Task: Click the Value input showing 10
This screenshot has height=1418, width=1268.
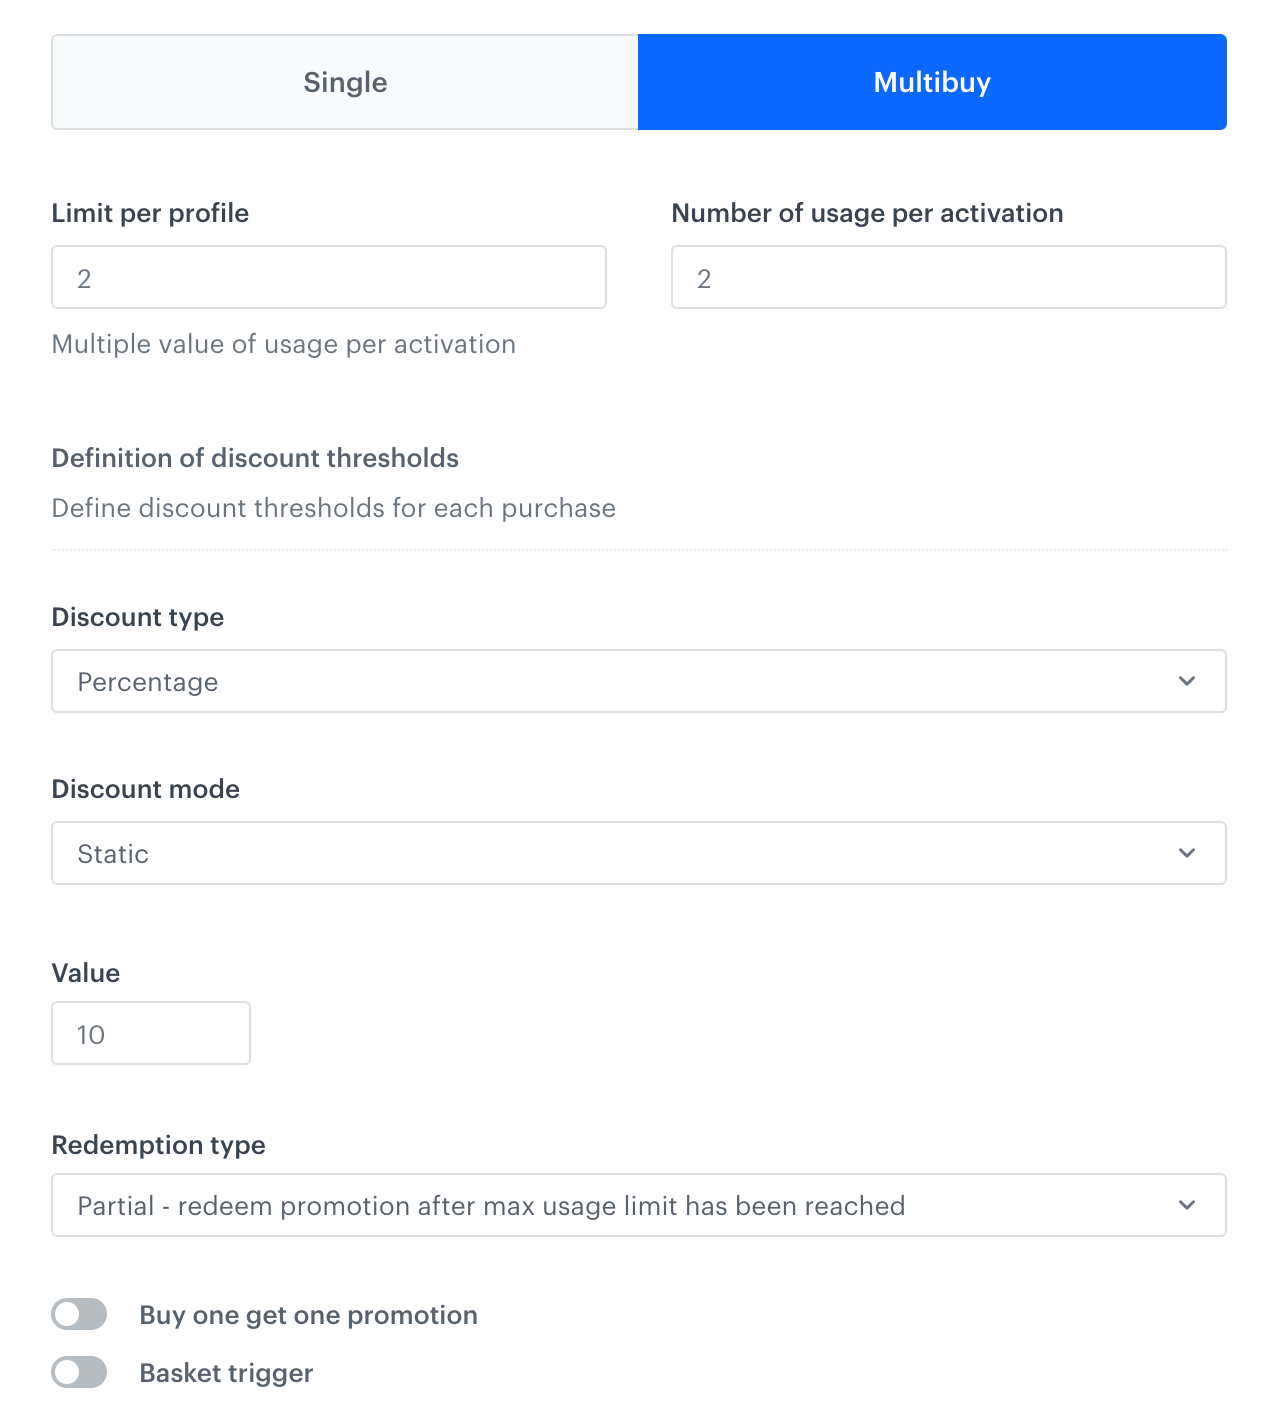Action: pos(150,1033)
